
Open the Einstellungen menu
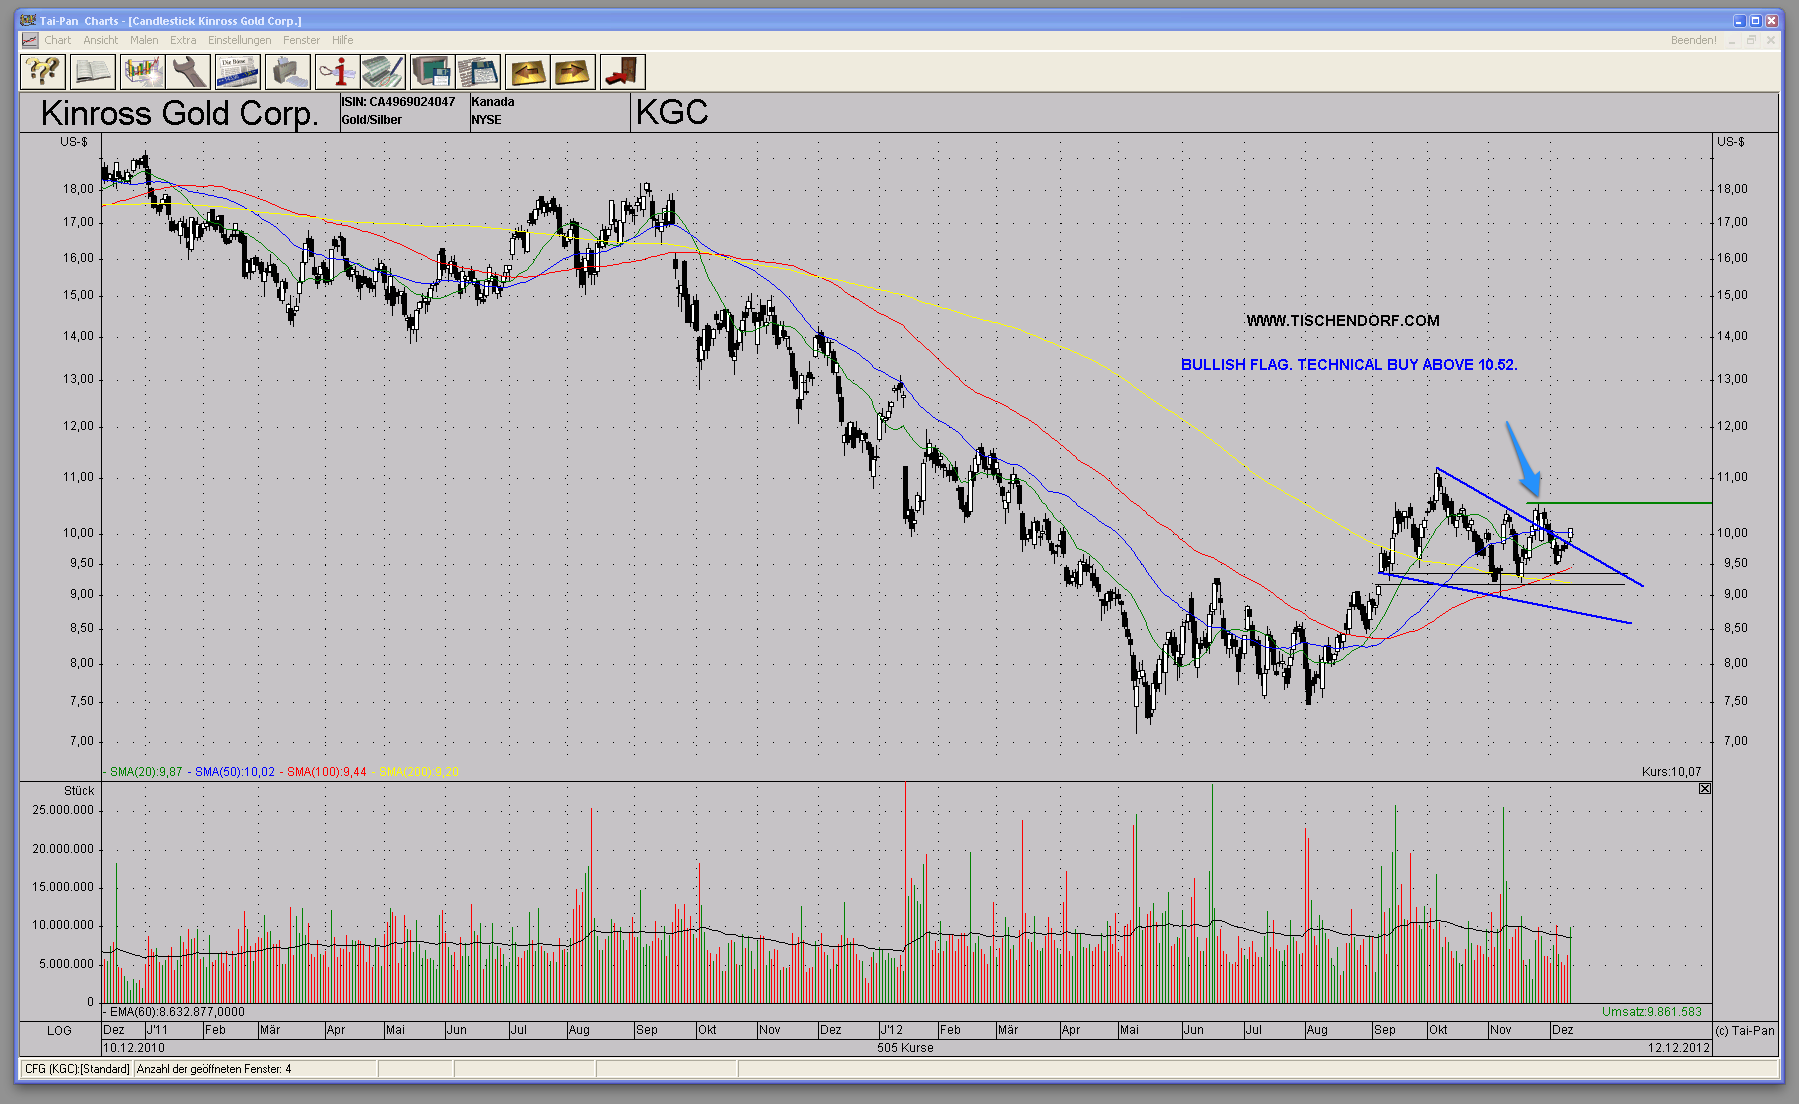click(x=239, y=40)
